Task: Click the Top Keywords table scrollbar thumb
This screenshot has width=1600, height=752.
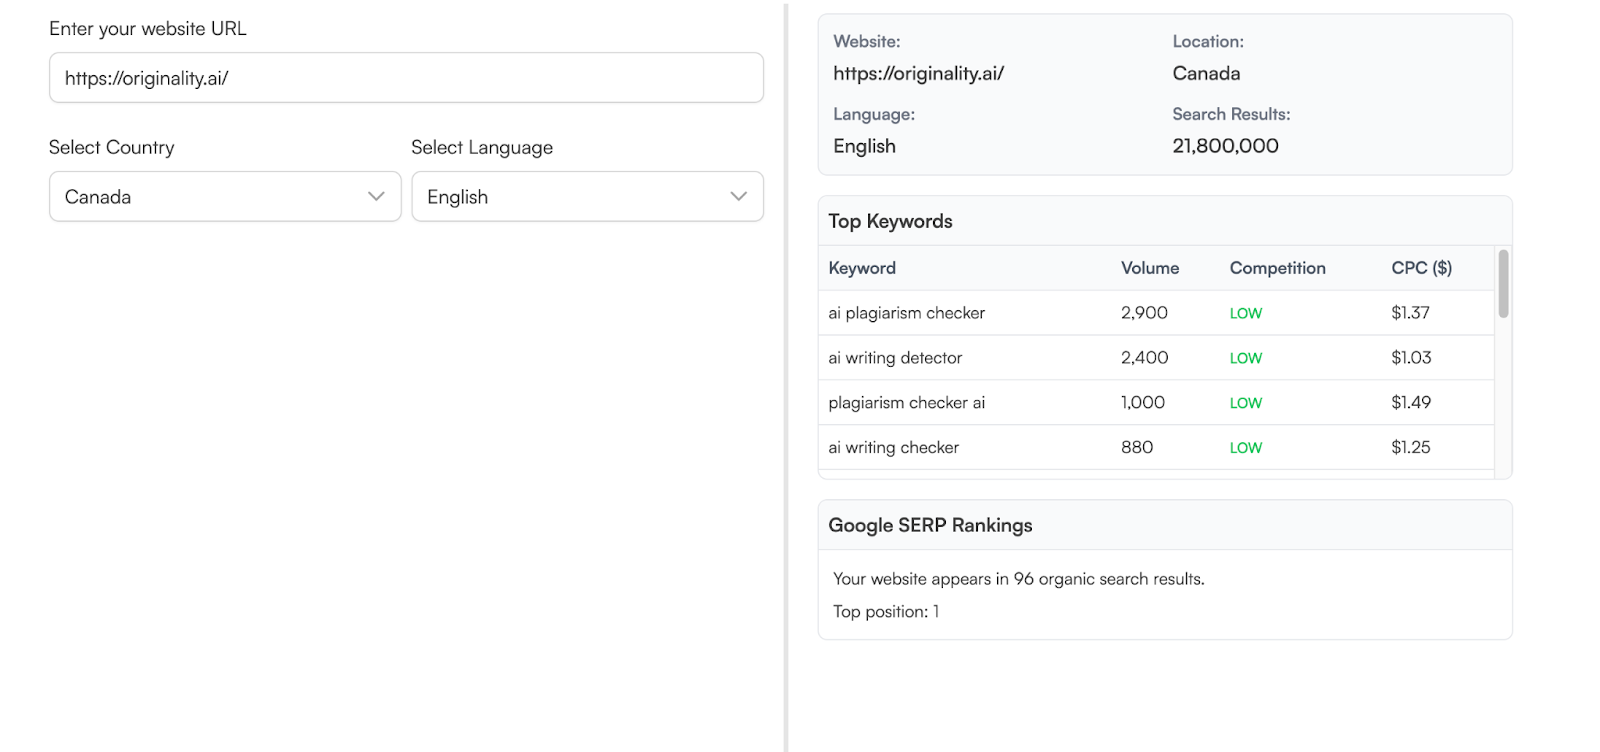Action: (1503, 284)
